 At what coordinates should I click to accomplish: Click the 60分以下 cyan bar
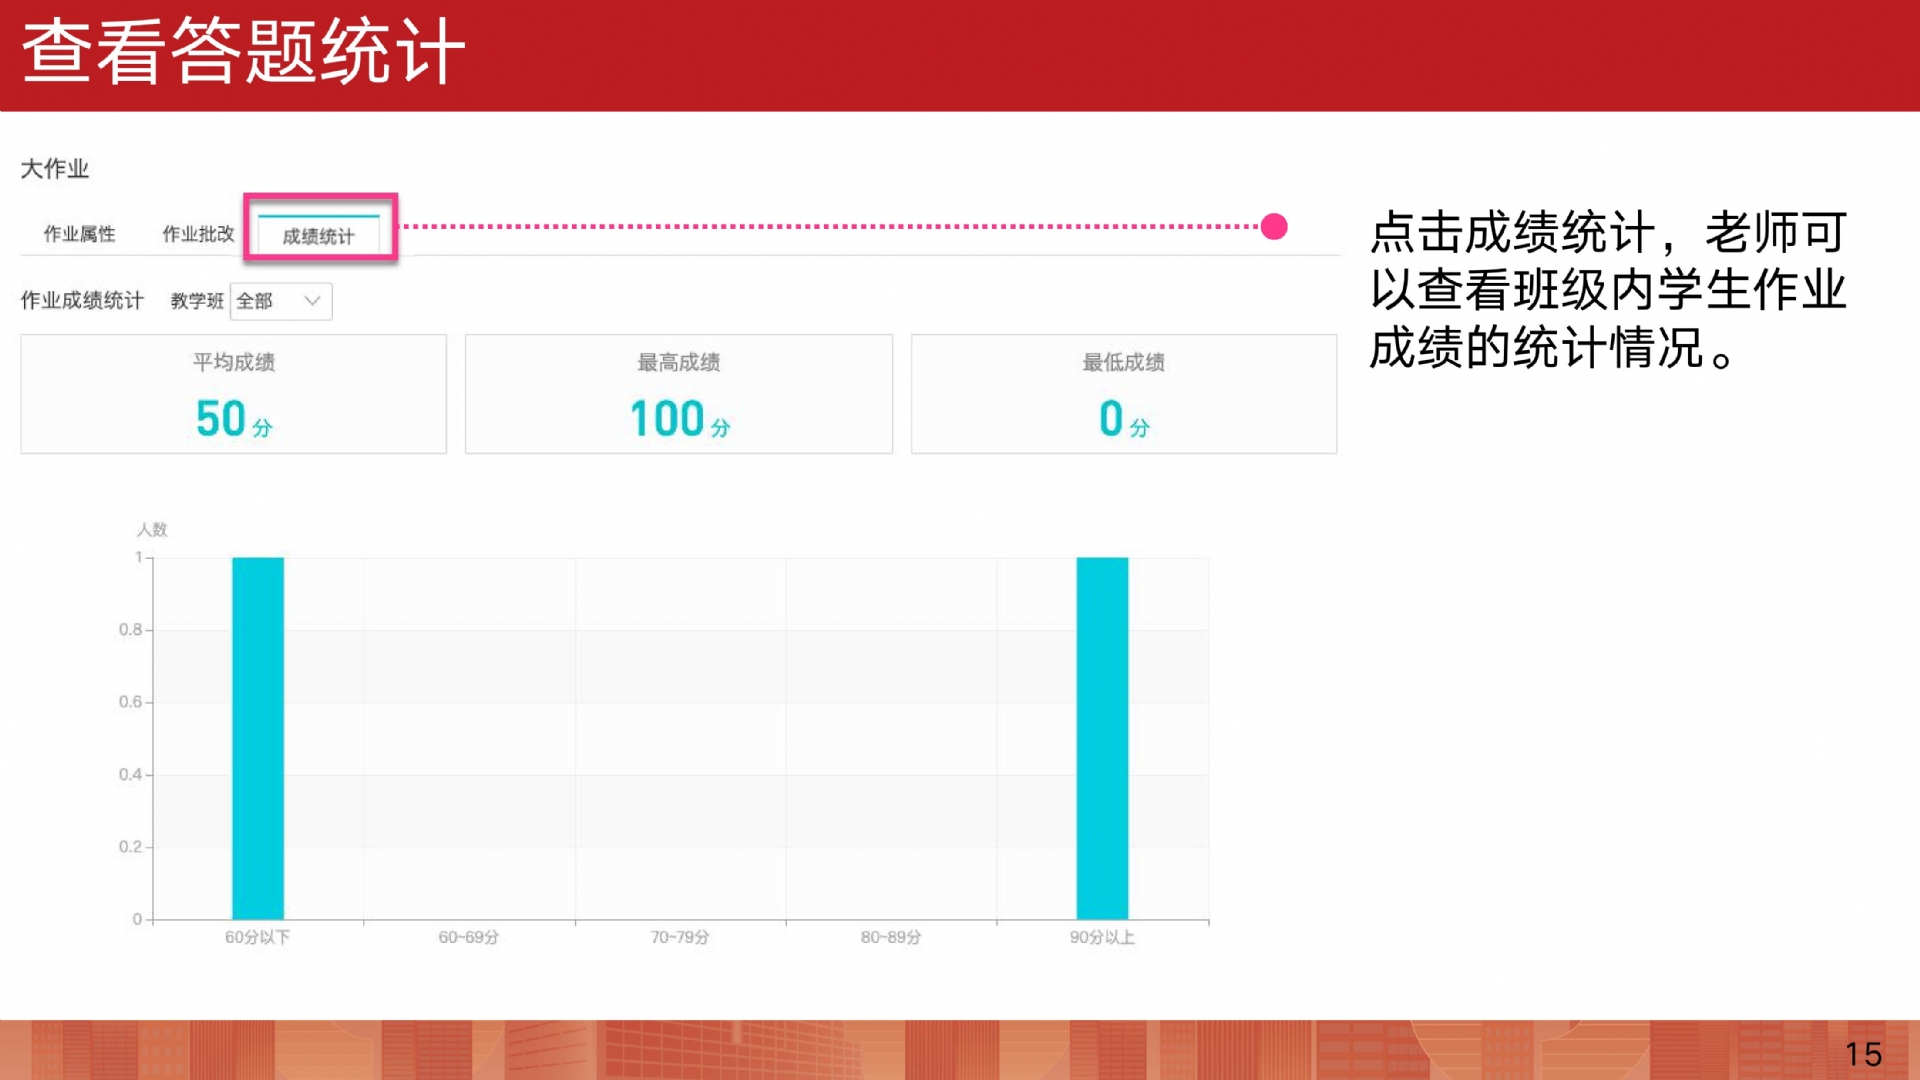[x=258, y=738]
